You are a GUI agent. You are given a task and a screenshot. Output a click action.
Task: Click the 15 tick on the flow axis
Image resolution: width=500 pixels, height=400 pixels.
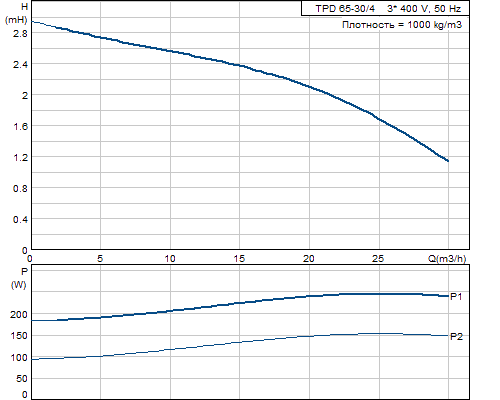click(x=239, y=258)
